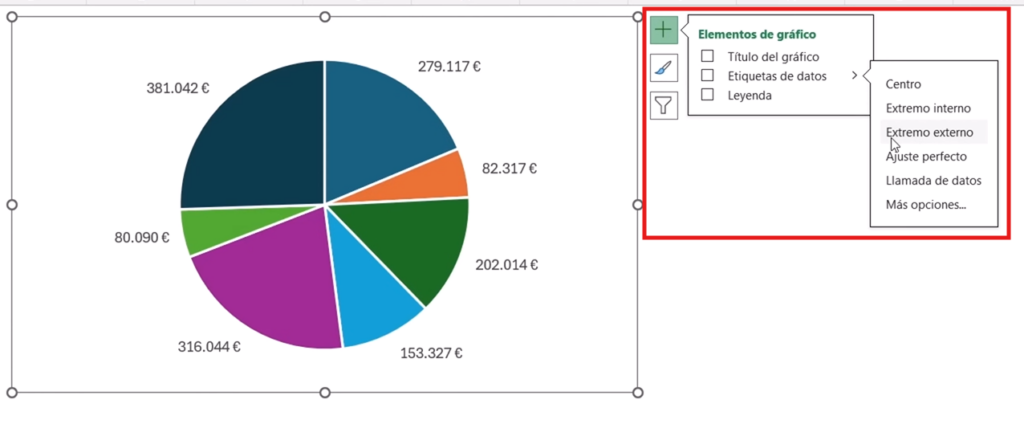Image resolution: width=1024 pixels, height=424 pixels.
Task: Open the Chart Elements plus button
Action: 664,30
